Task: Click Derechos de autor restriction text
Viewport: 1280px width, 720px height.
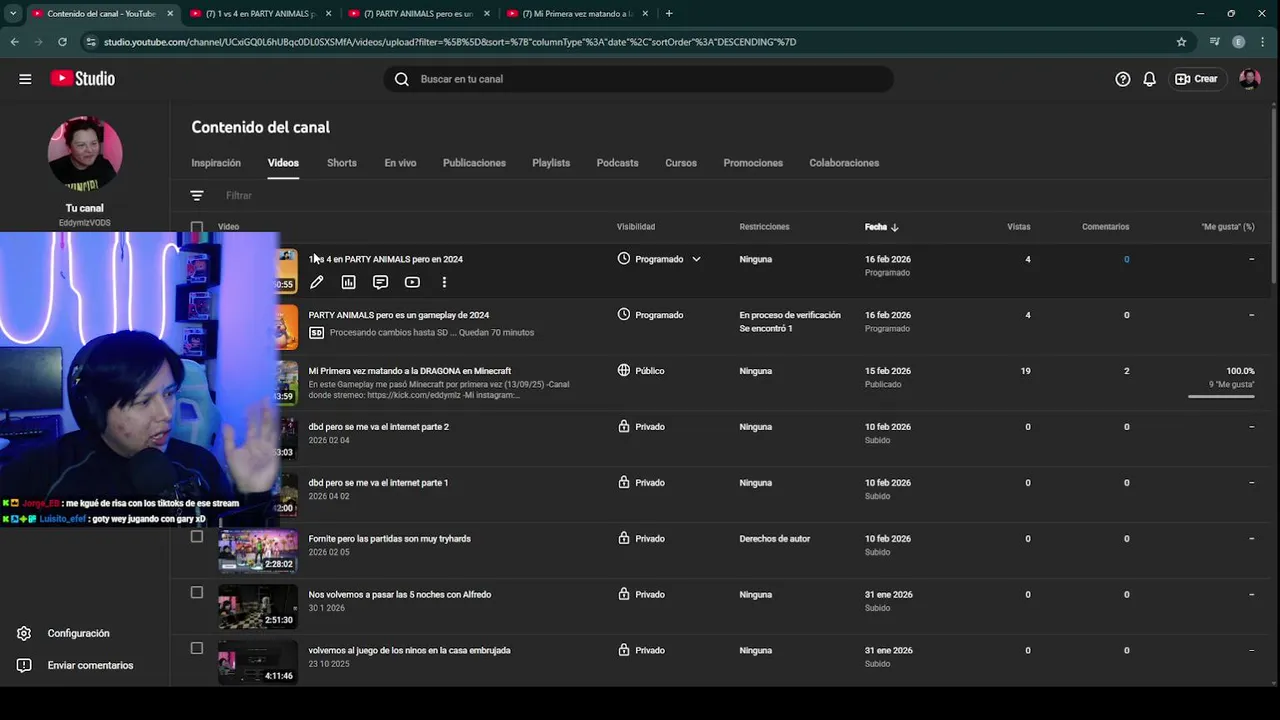Action: [x=775, y=539]
